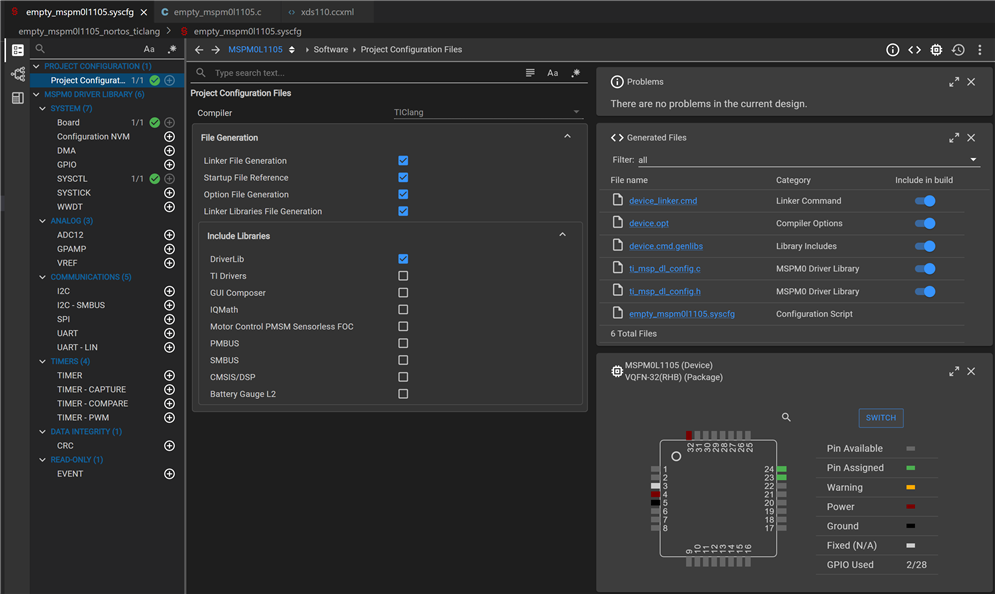Screen dimensions: 995x594
Task: Expand the Device package panel
Action: (954, 371)
